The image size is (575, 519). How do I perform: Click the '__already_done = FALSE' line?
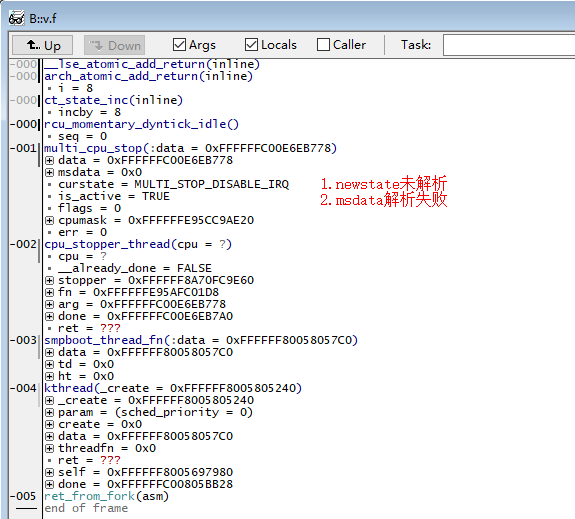(135, 268)
